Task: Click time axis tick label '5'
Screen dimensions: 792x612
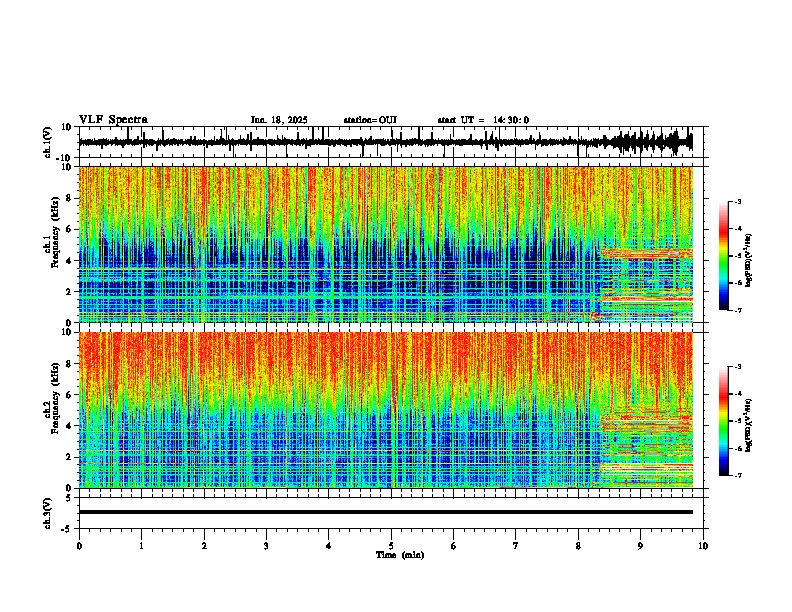Action: click(x=391, y=546)
